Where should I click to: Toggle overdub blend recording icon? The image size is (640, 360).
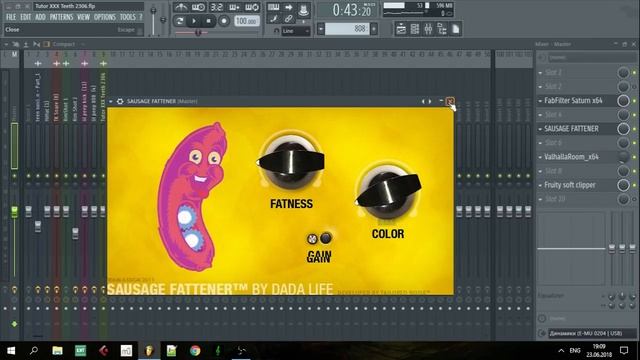coord(234,7)
